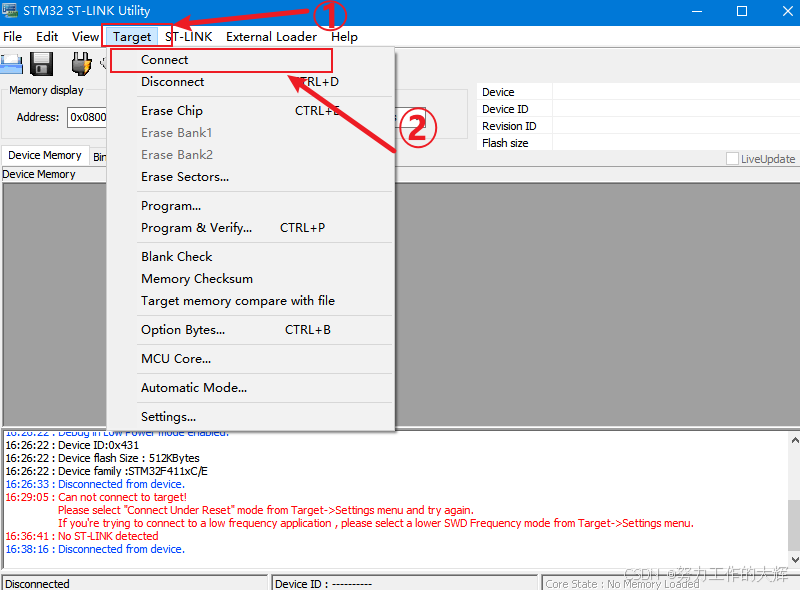The height and width of the screenshot is (590, 800).
Task: Choose Program & Verify... menu entry
Action: (251, 228)
